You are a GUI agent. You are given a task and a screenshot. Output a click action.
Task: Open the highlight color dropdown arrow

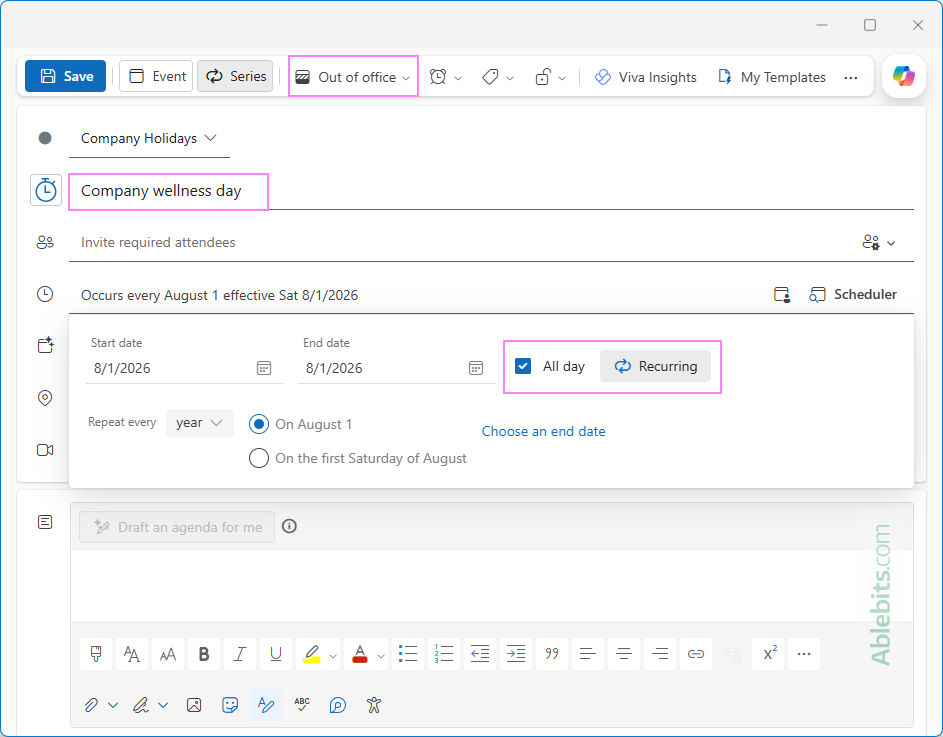333,655
